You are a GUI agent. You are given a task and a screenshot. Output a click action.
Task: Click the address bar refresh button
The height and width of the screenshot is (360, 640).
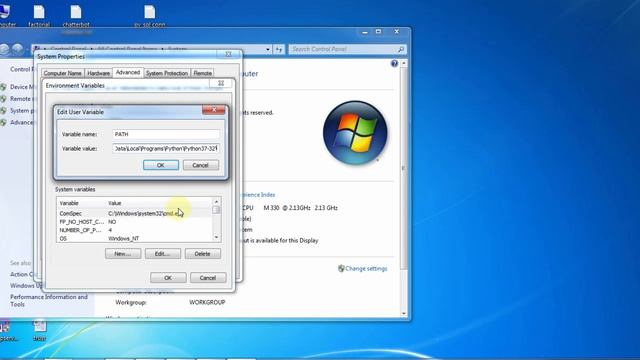279,49
